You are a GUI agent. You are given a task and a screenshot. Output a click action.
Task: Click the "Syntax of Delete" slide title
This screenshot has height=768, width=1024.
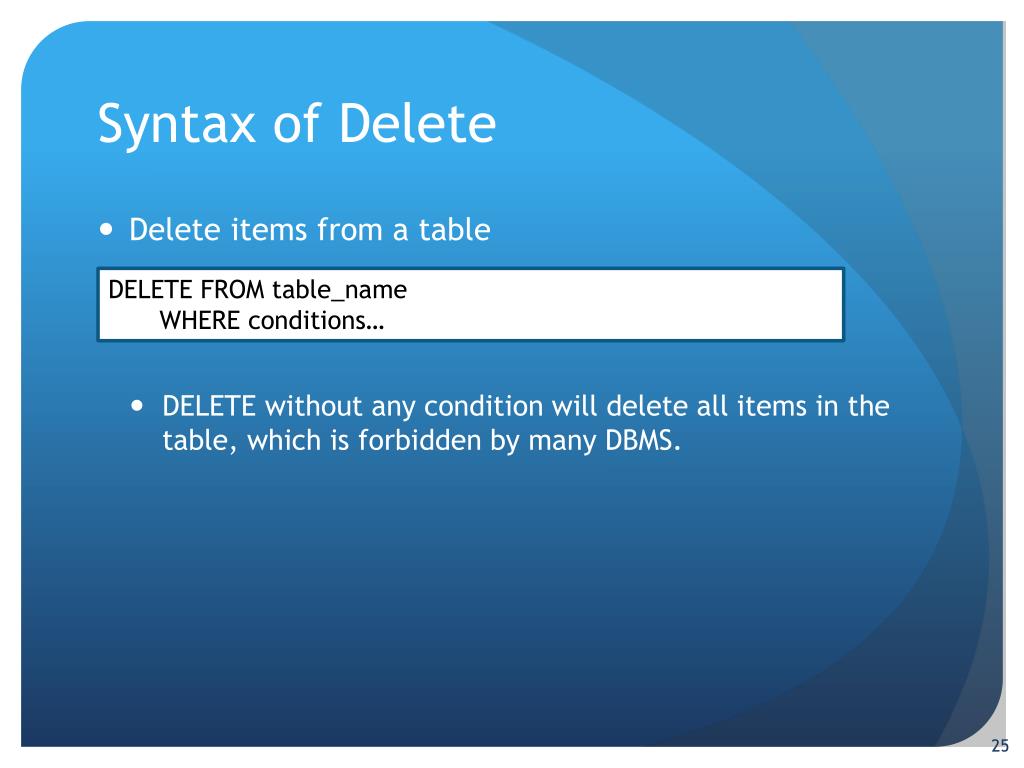(x=297, y=124)
